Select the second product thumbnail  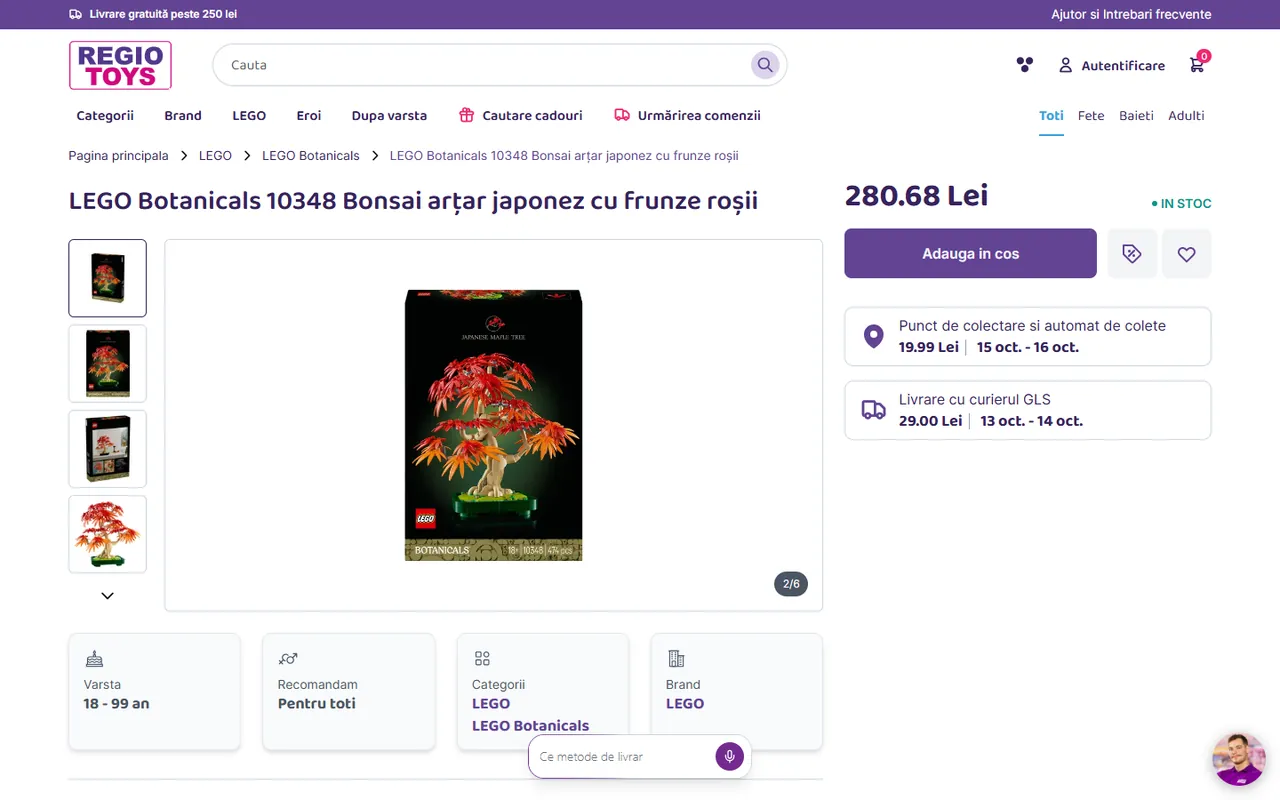(108, 363)
